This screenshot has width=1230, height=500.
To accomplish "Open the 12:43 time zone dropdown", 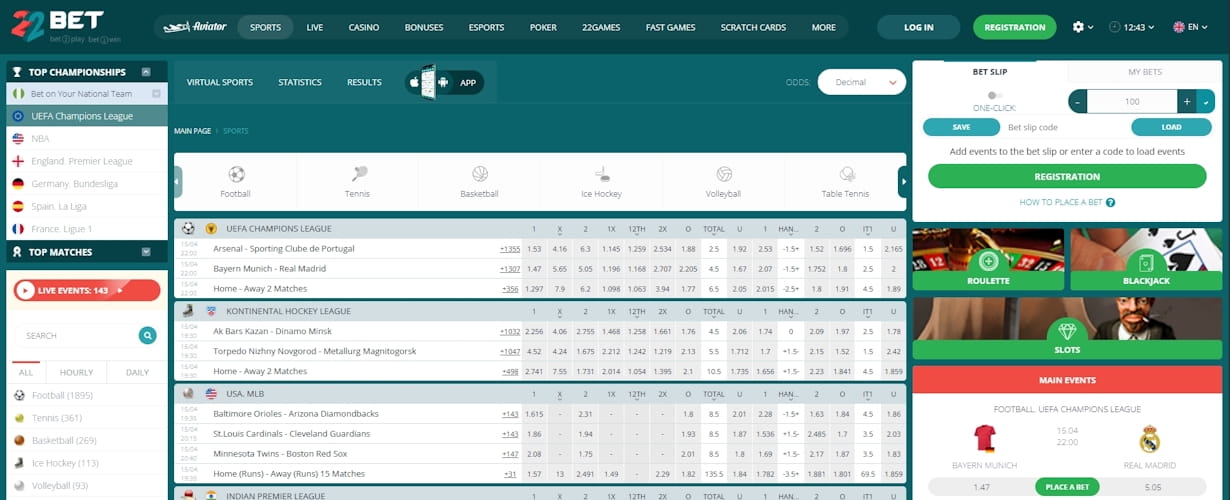I will 1131,27.
